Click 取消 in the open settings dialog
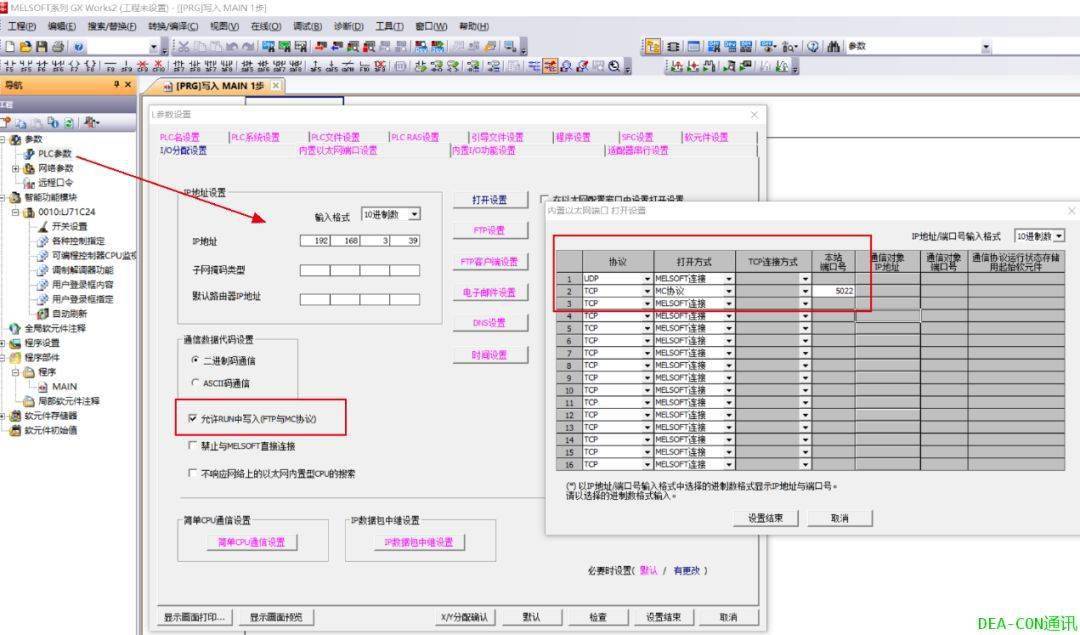 (840, 518)
